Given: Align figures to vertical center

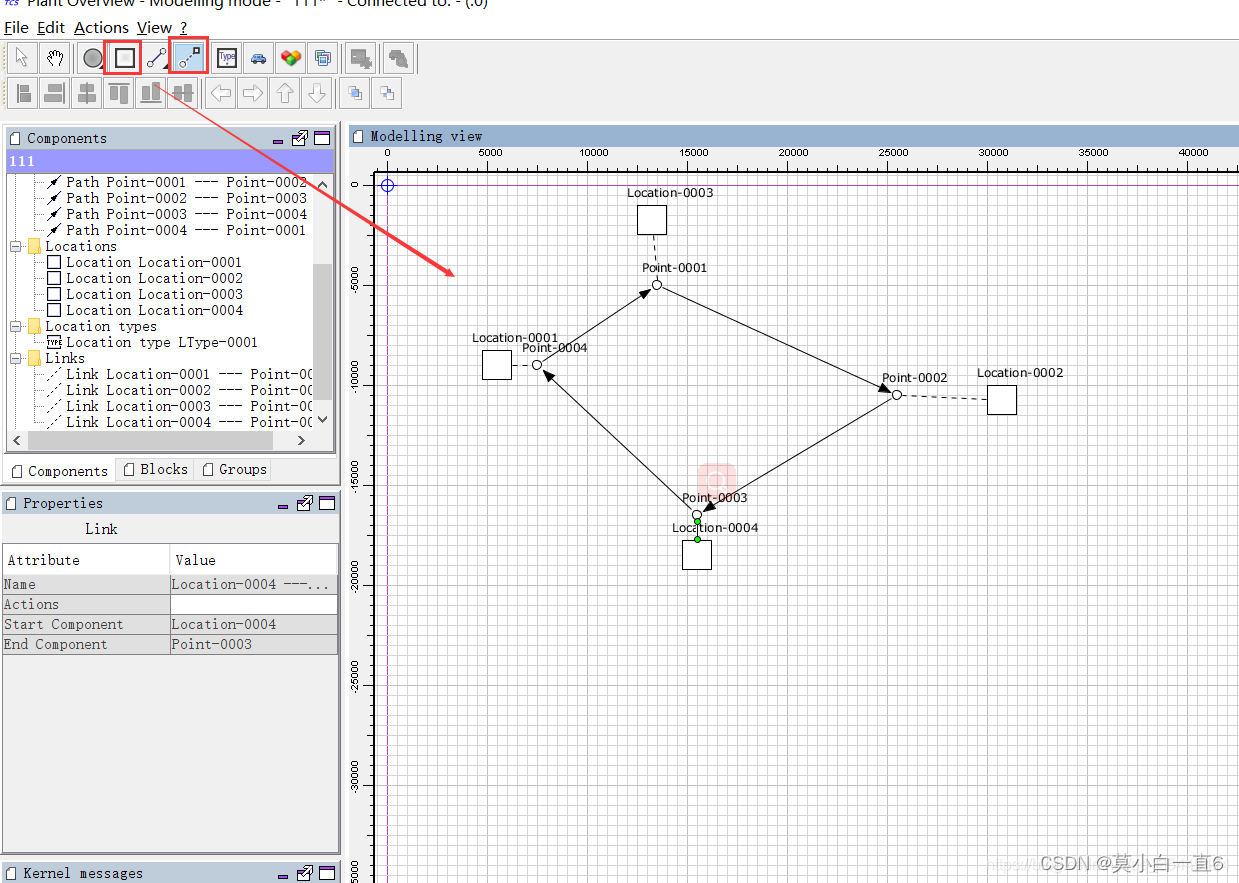Looking at the screenshot, I should point(182,94).
